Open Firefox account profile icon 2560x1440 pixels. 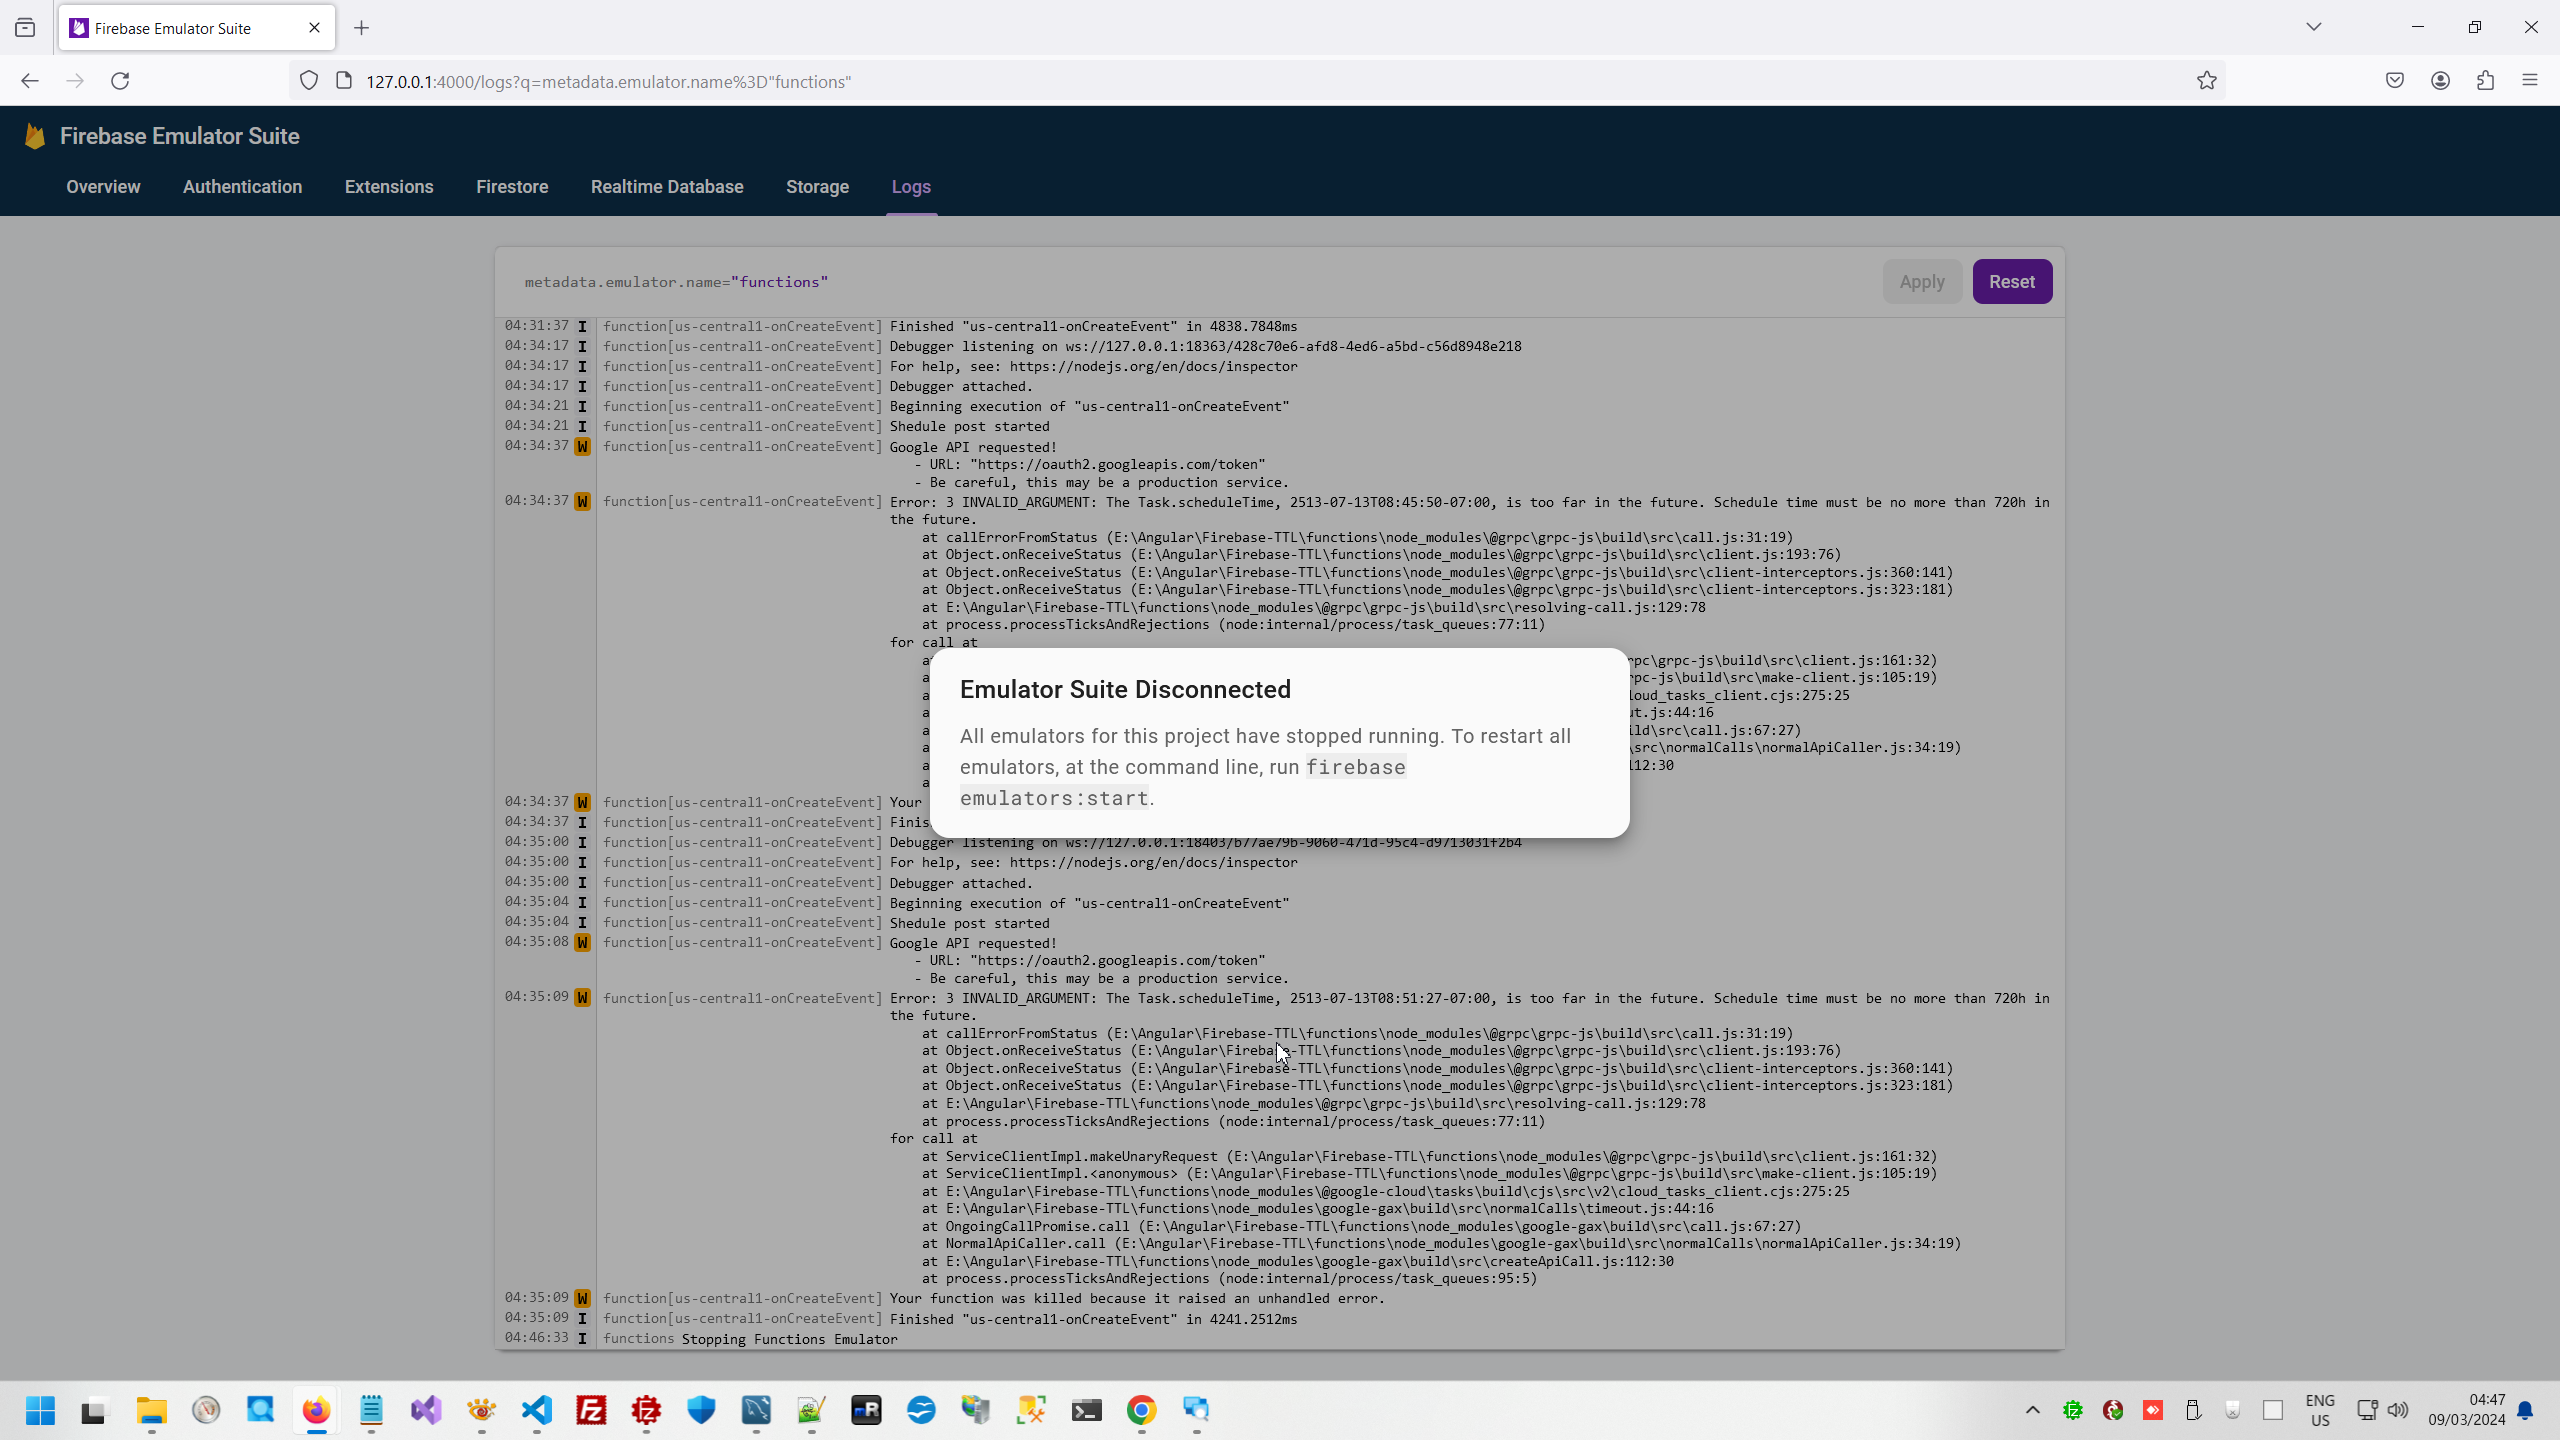point(2440,81)
